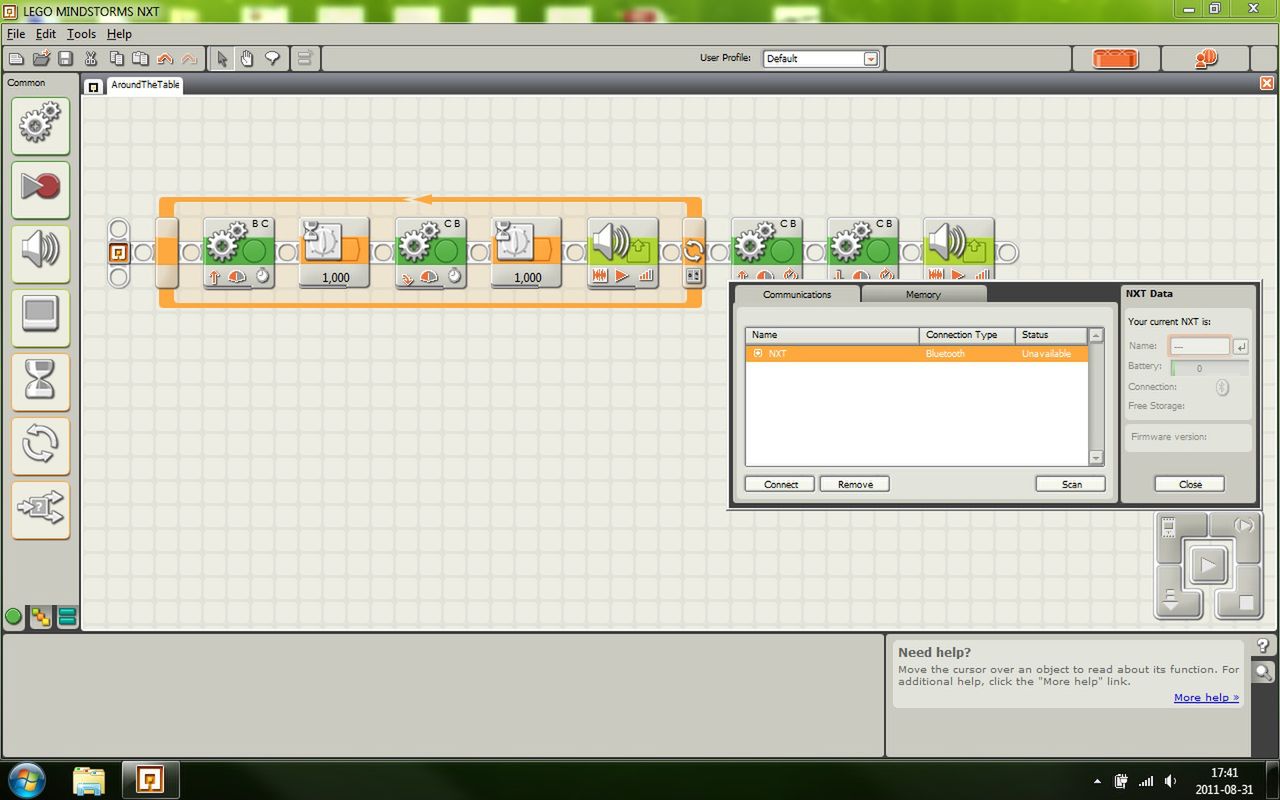This screenshot has width=1280, height=800.
Task: Switch to the Communications tab
Action: click(797, 294)
